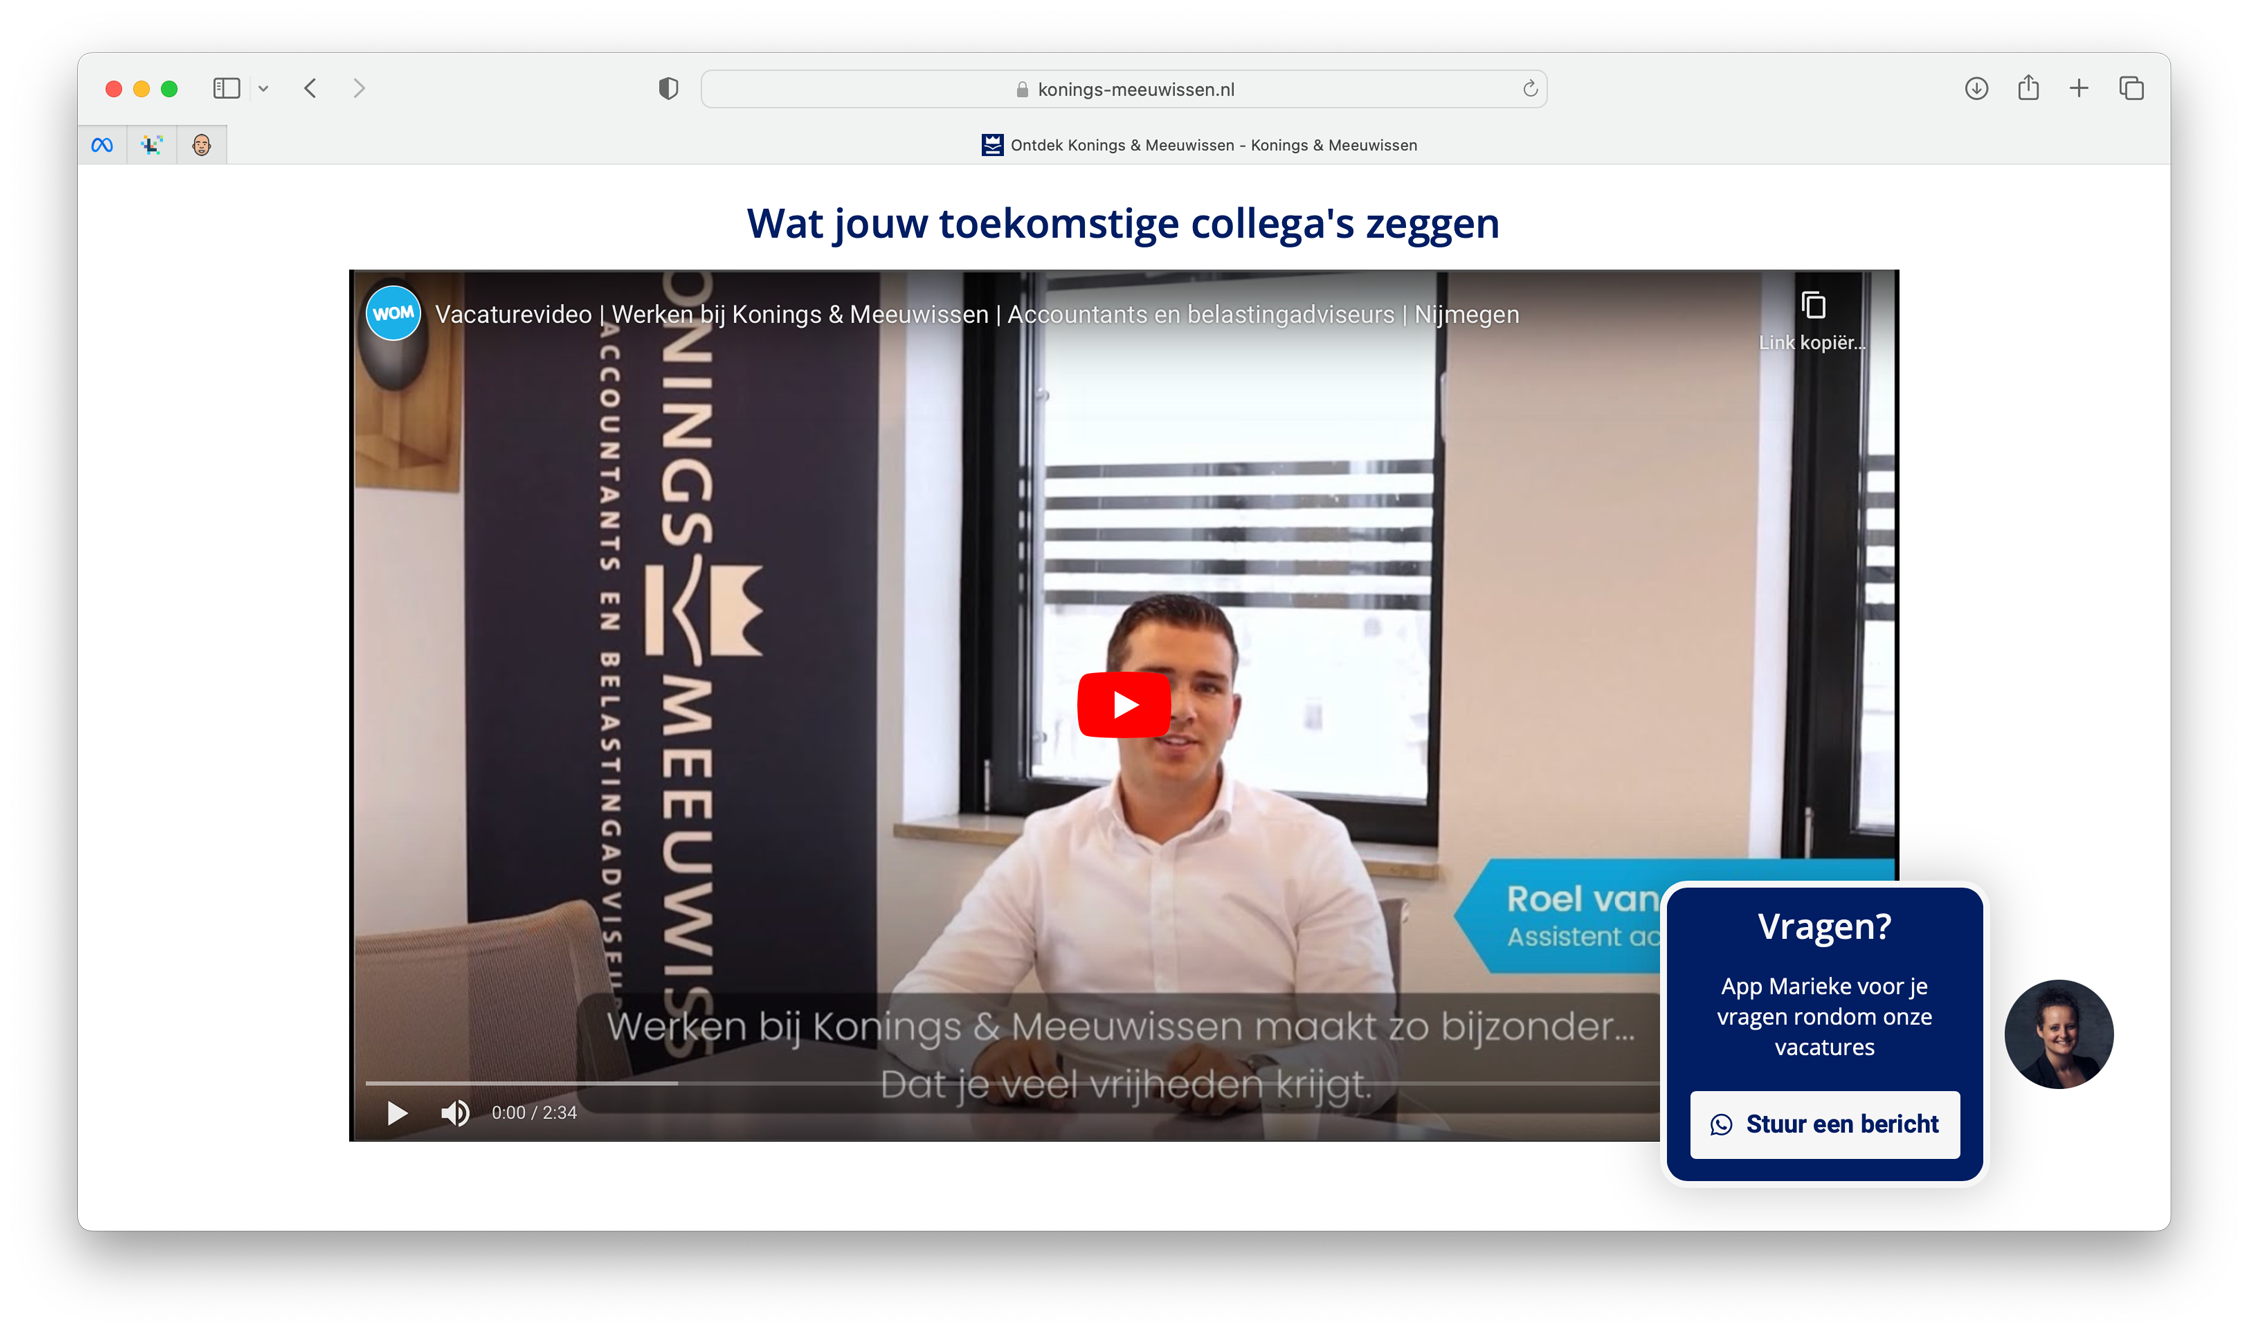Click the heading Wat jouw toekomstige collega's zeggen
2248x1333 pixels.
[1123, 223]
